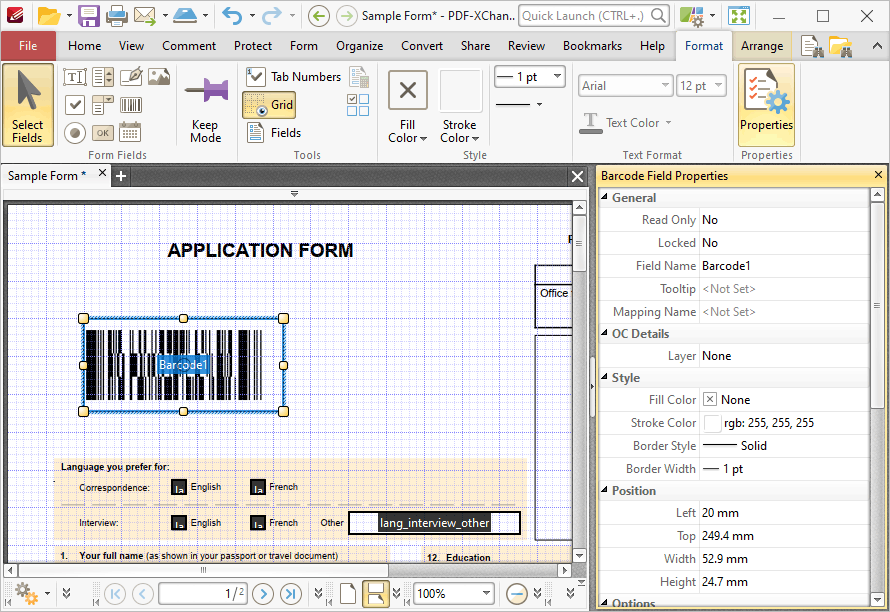Select the Date field tool
Viewport: 890px width, 612px height.
pos(131,133)
